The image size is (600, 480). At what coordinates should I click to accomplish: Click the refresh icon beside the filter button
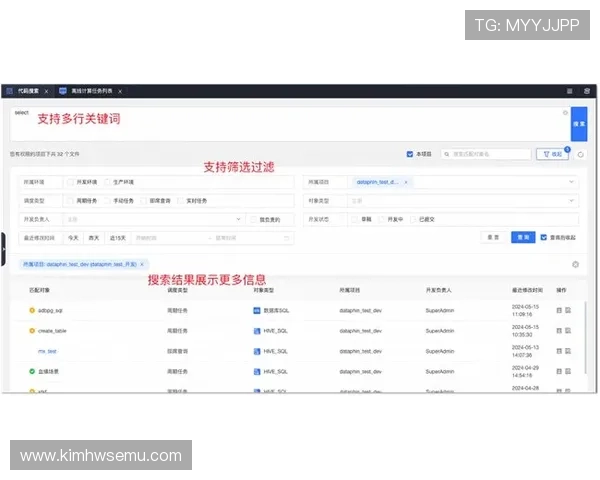580,155
